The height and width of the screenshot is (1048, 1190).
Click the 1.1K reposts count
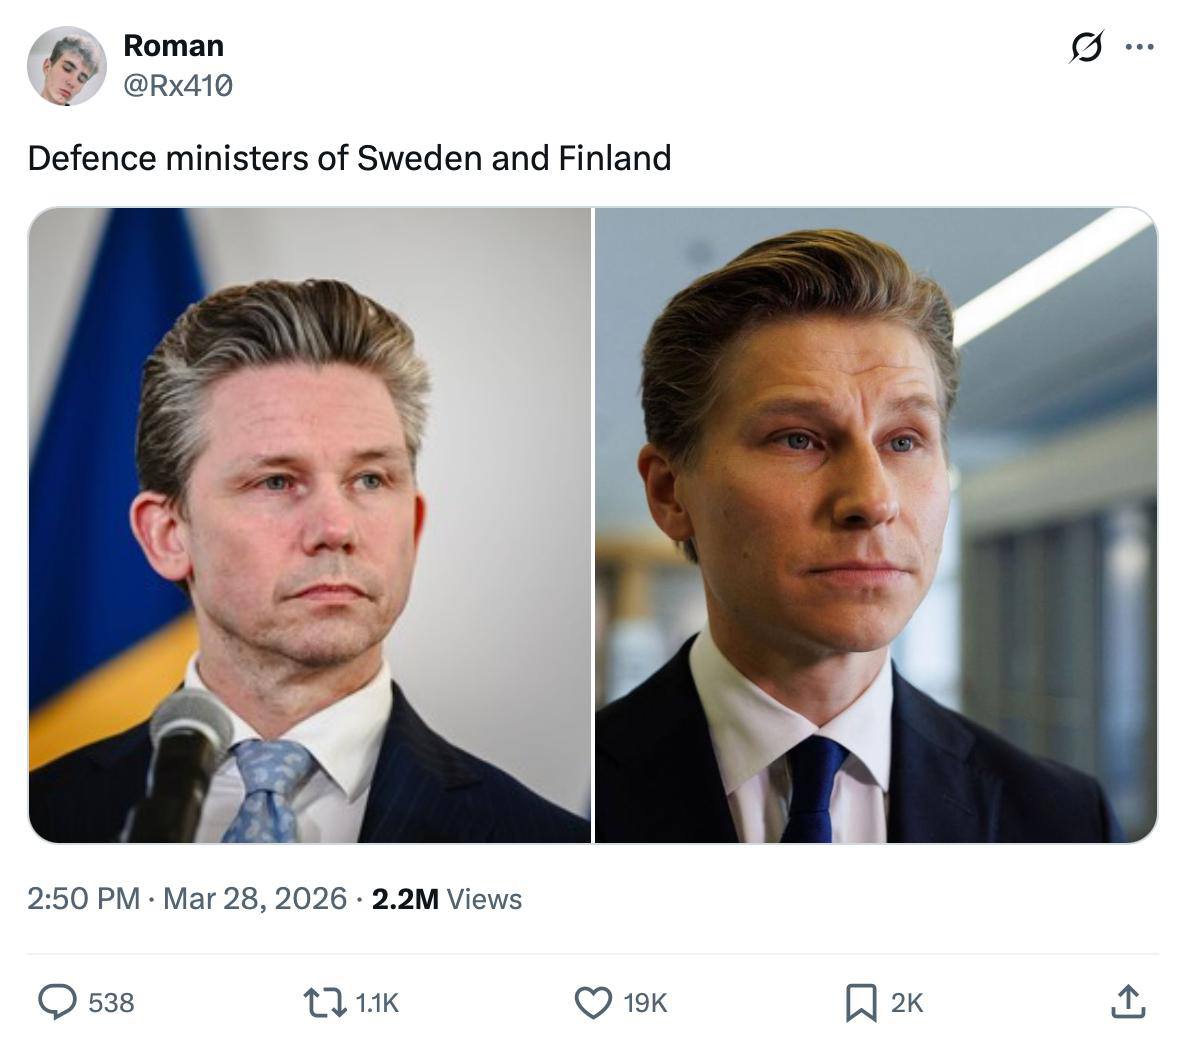pyautogui.click(x=377, y=1002)
